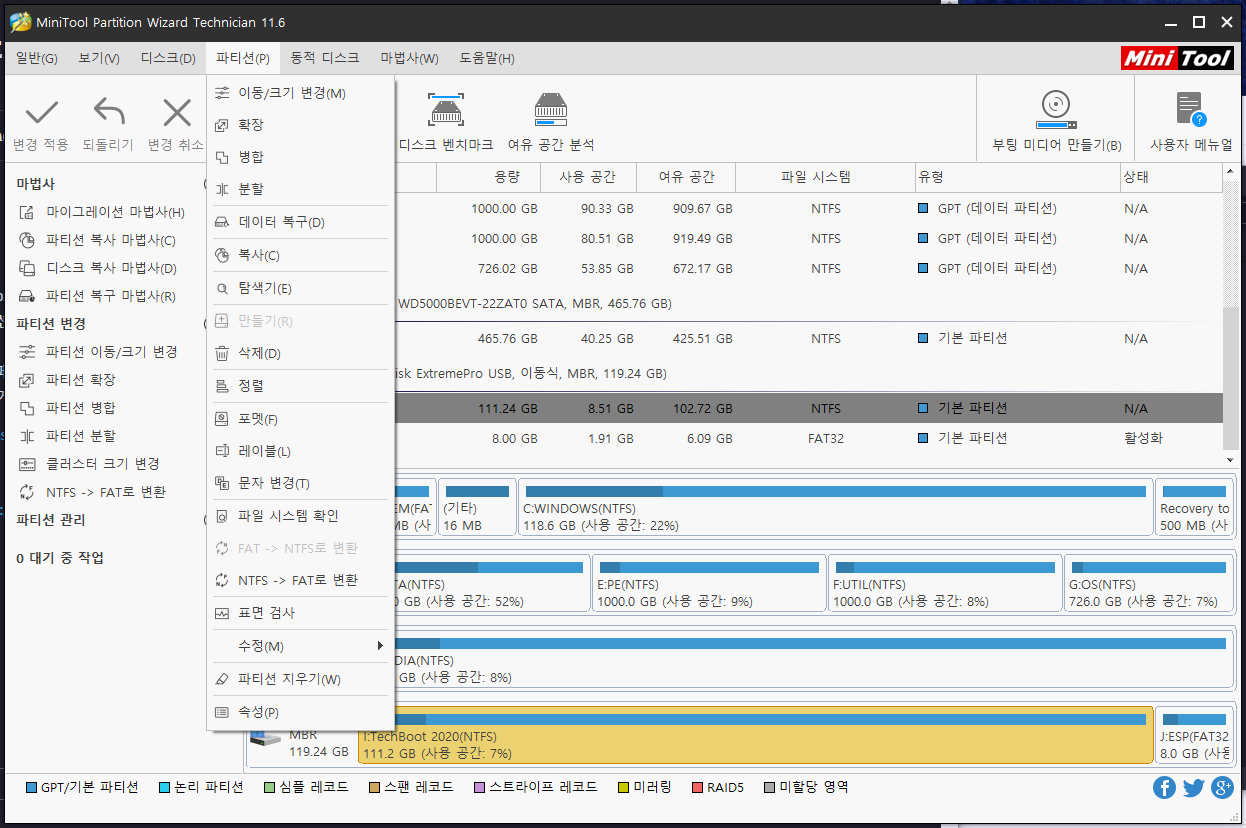Choose Check File System (파일 시스템 확인)
This screenshot has width=1246, height=828.
[301, 516]
